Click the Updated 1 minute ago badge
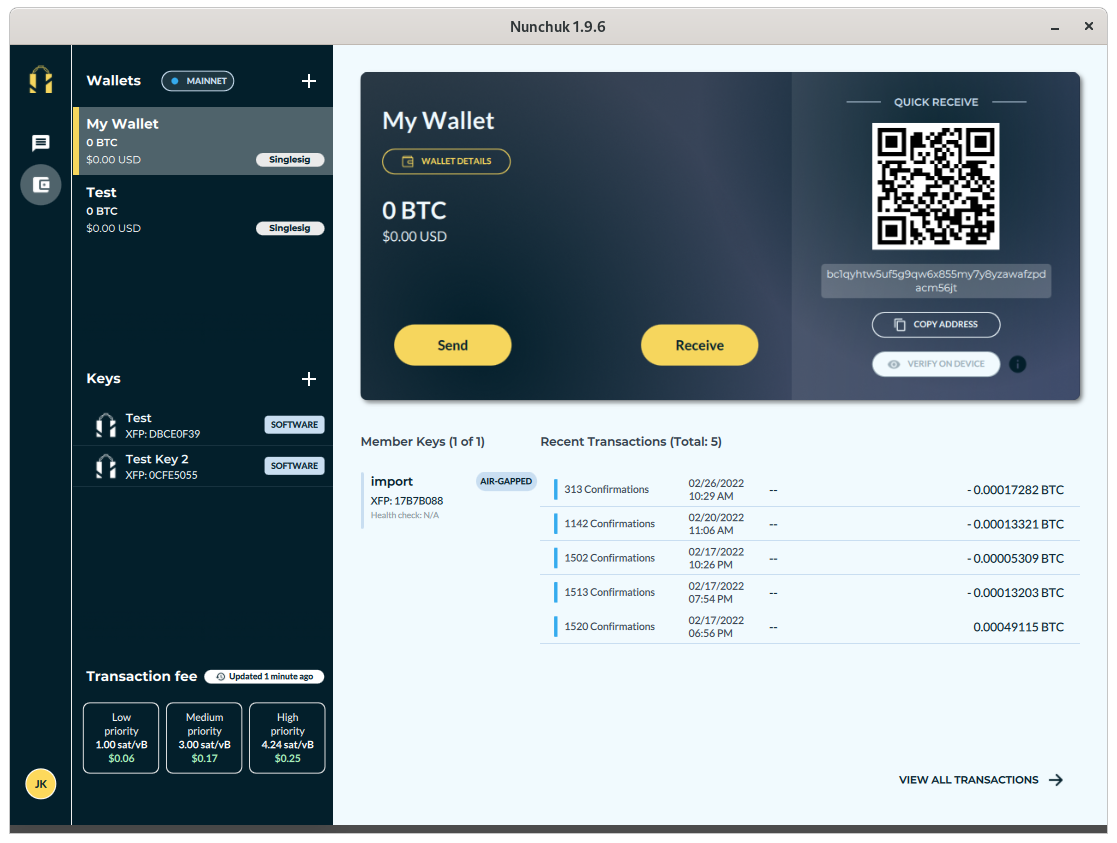Image resolution: width=1117 pixels, height=843 pixels. pyautogui.click(x=264, y=677)
